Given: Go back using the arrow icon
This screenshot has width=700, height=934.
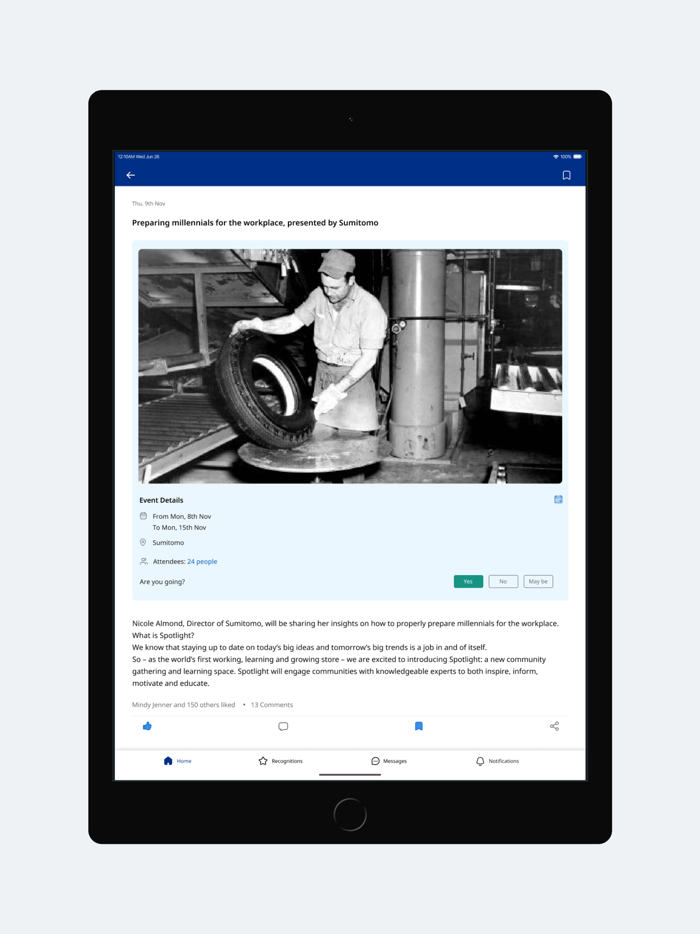Looking at the screenshot, I should click(x=130, y=175).
